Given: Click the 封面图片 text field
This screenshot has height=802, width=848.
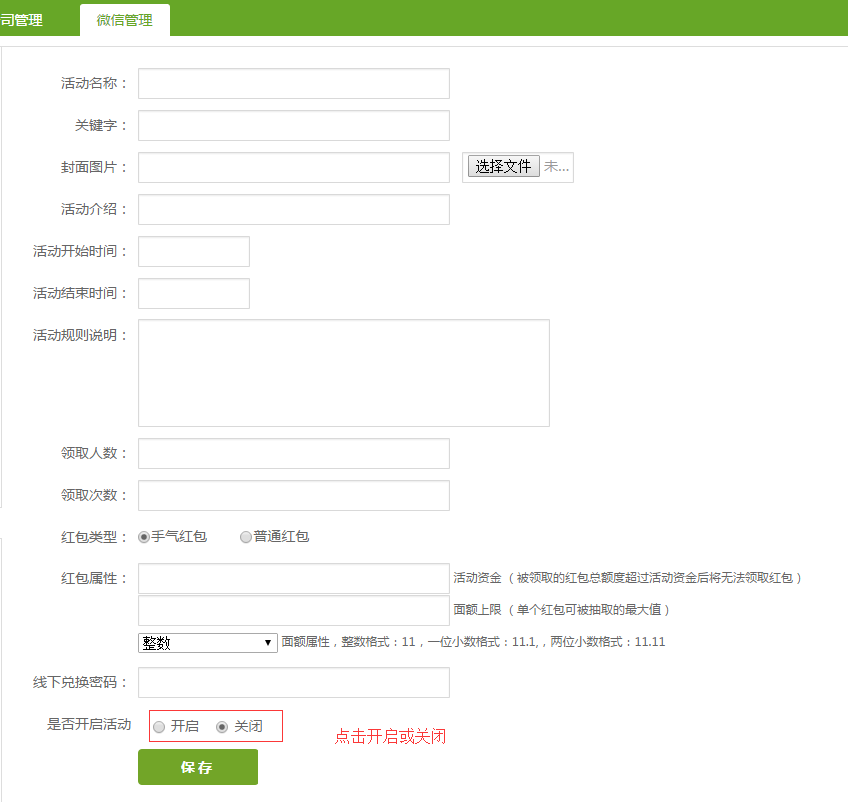Looking at the screenshot, I should click(x=293, y=168).
